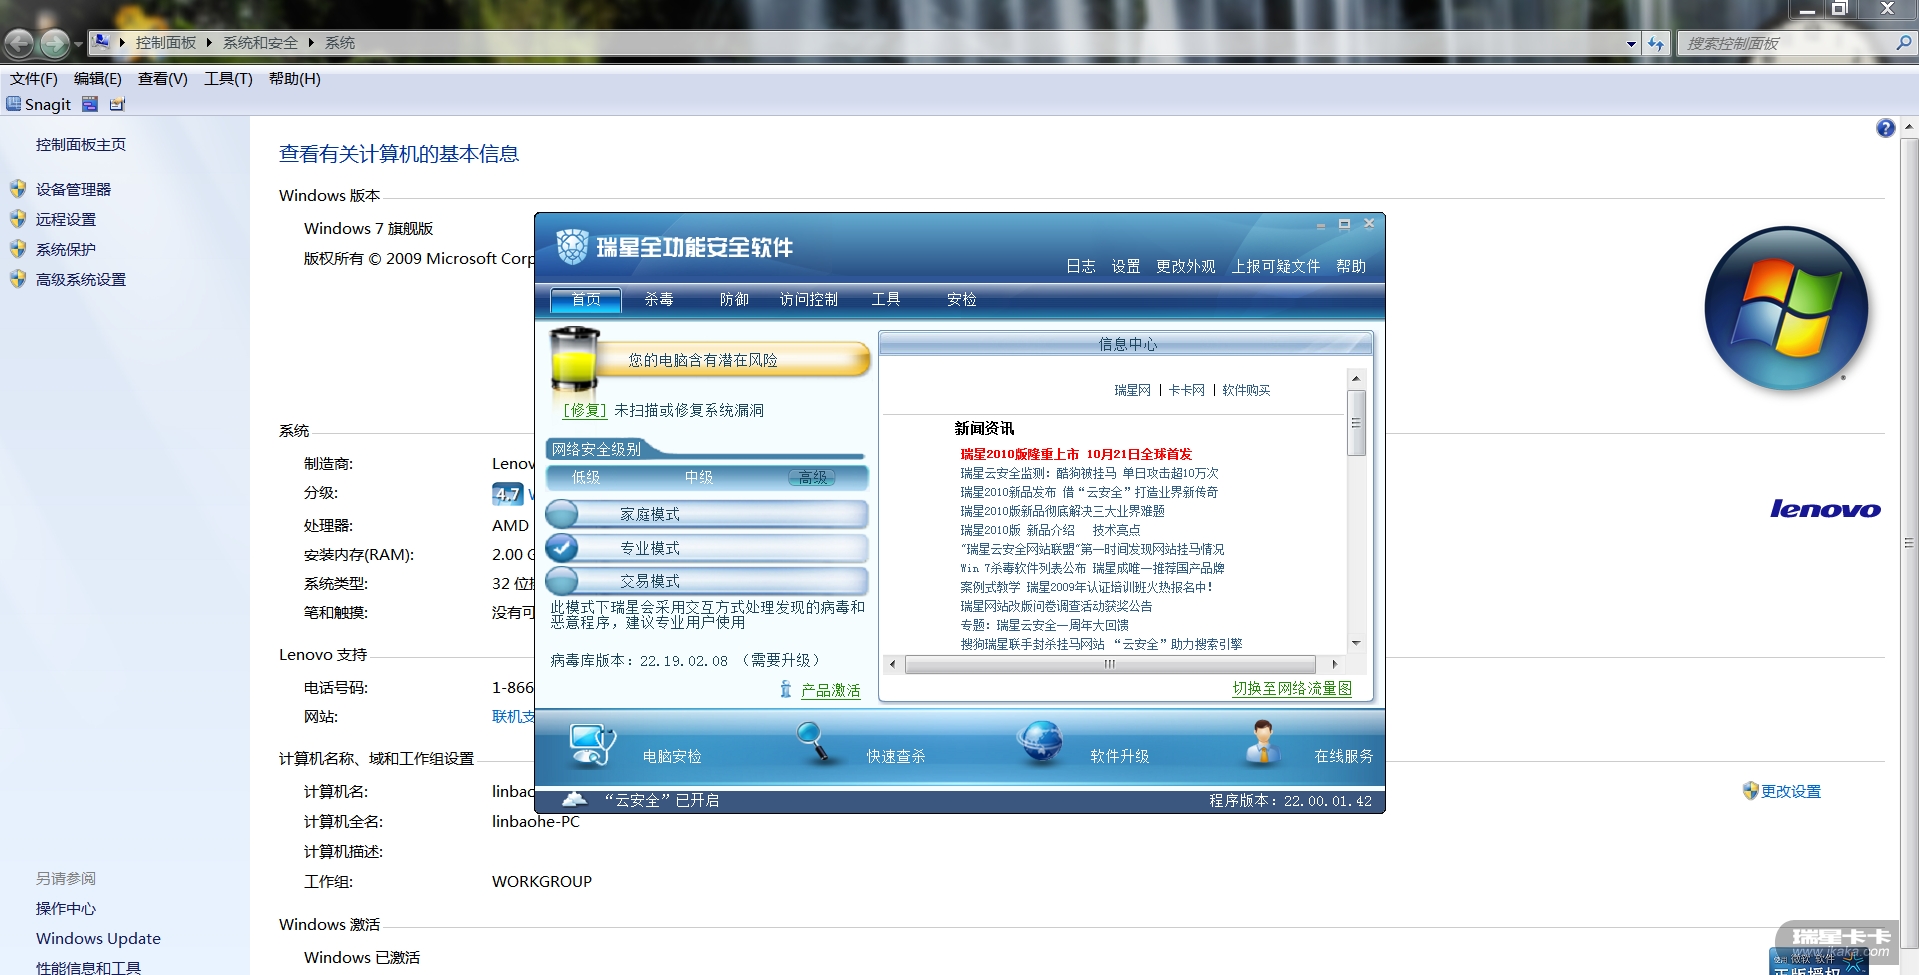Click the 产品激活 link
This screenshot has height=975, width=1919.
coord(831,690)
